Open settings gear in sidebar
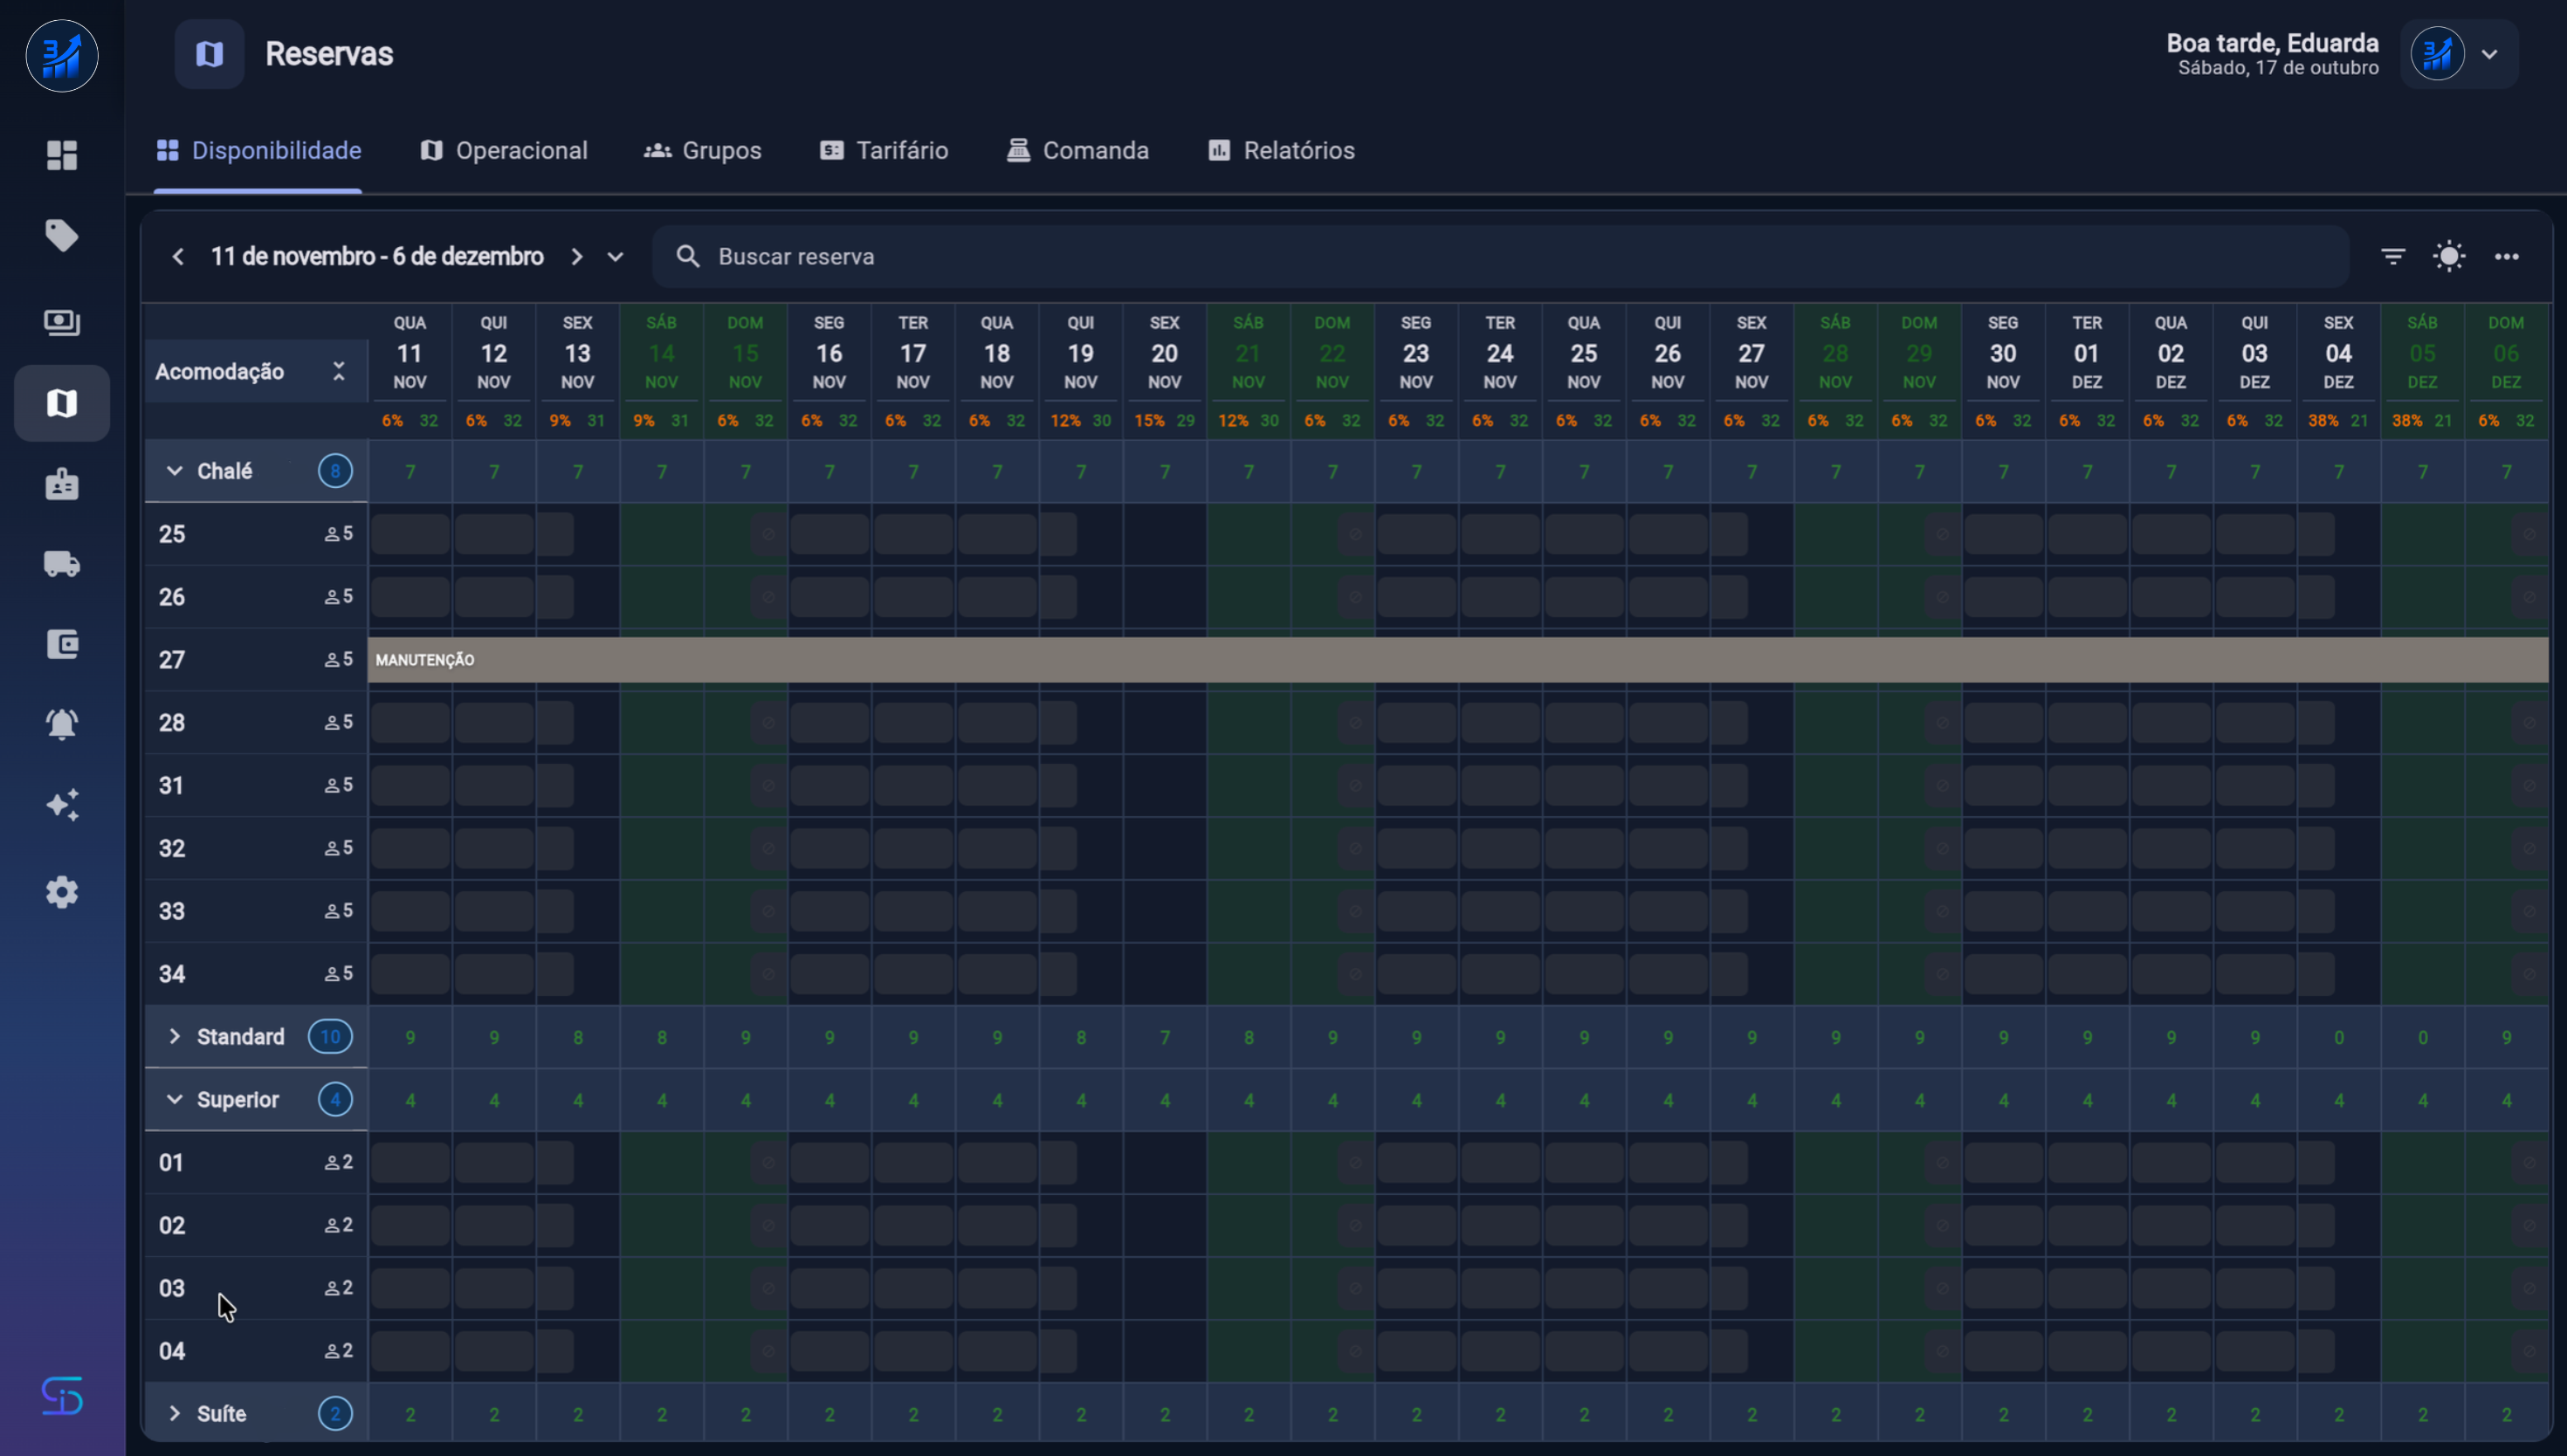The height and width of the screenshot is (1456, 2567). pyautogui.click(x=62, y=892)
